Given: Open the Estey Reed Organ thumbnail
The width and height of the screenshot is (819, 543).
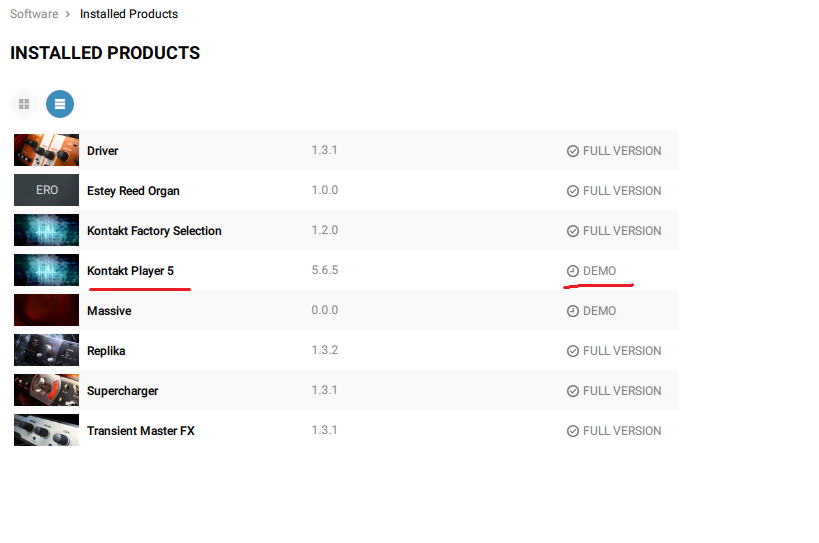Looking at the screenshot, I should click(46, 191).
